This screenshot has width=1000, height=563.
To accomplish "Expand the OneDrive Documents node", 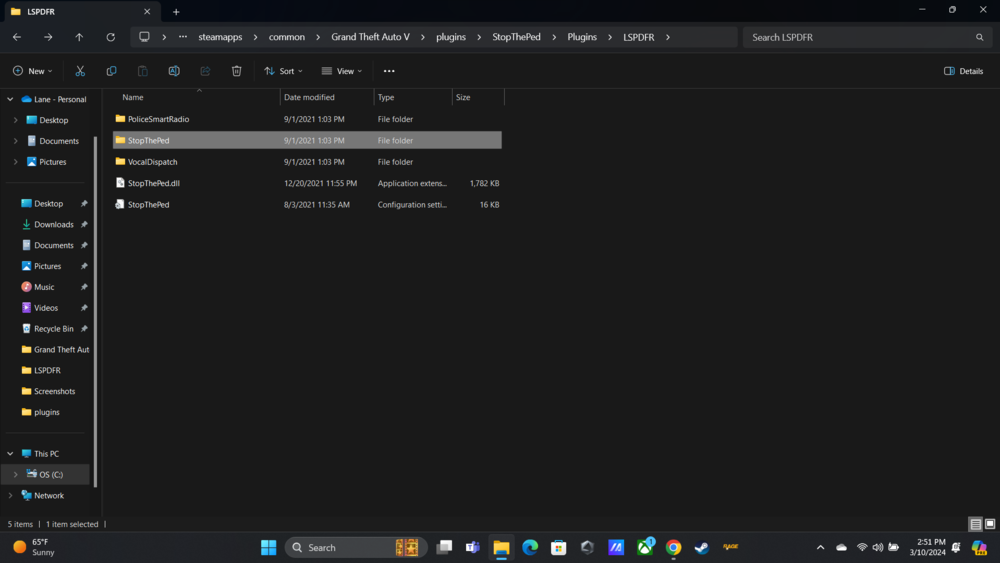I will (15, 141).
